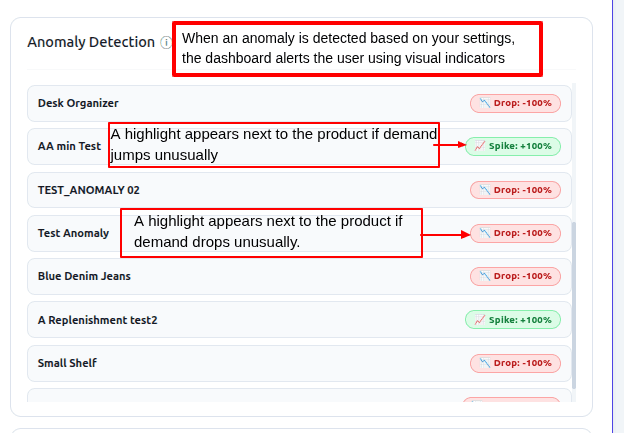
Task: Click the anomaly list scrollbar thumb
Action: [573, 305]
